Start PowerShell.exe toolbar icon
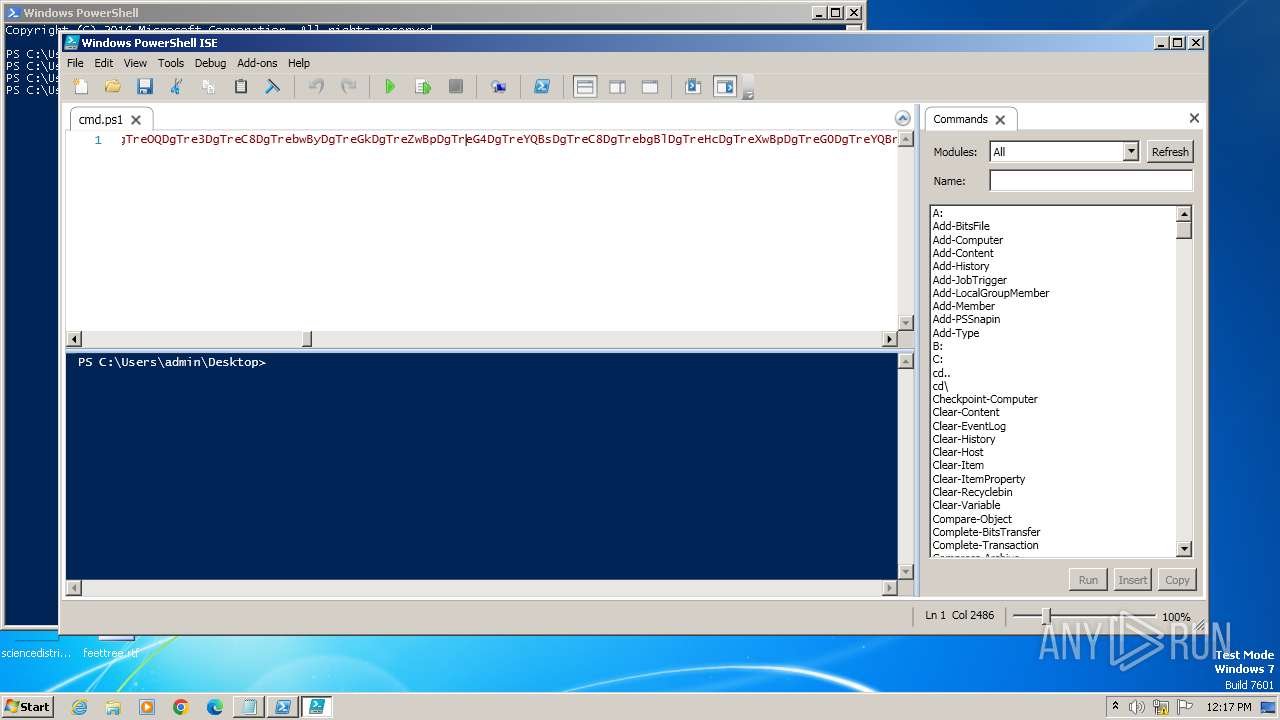 click(541, 87)
